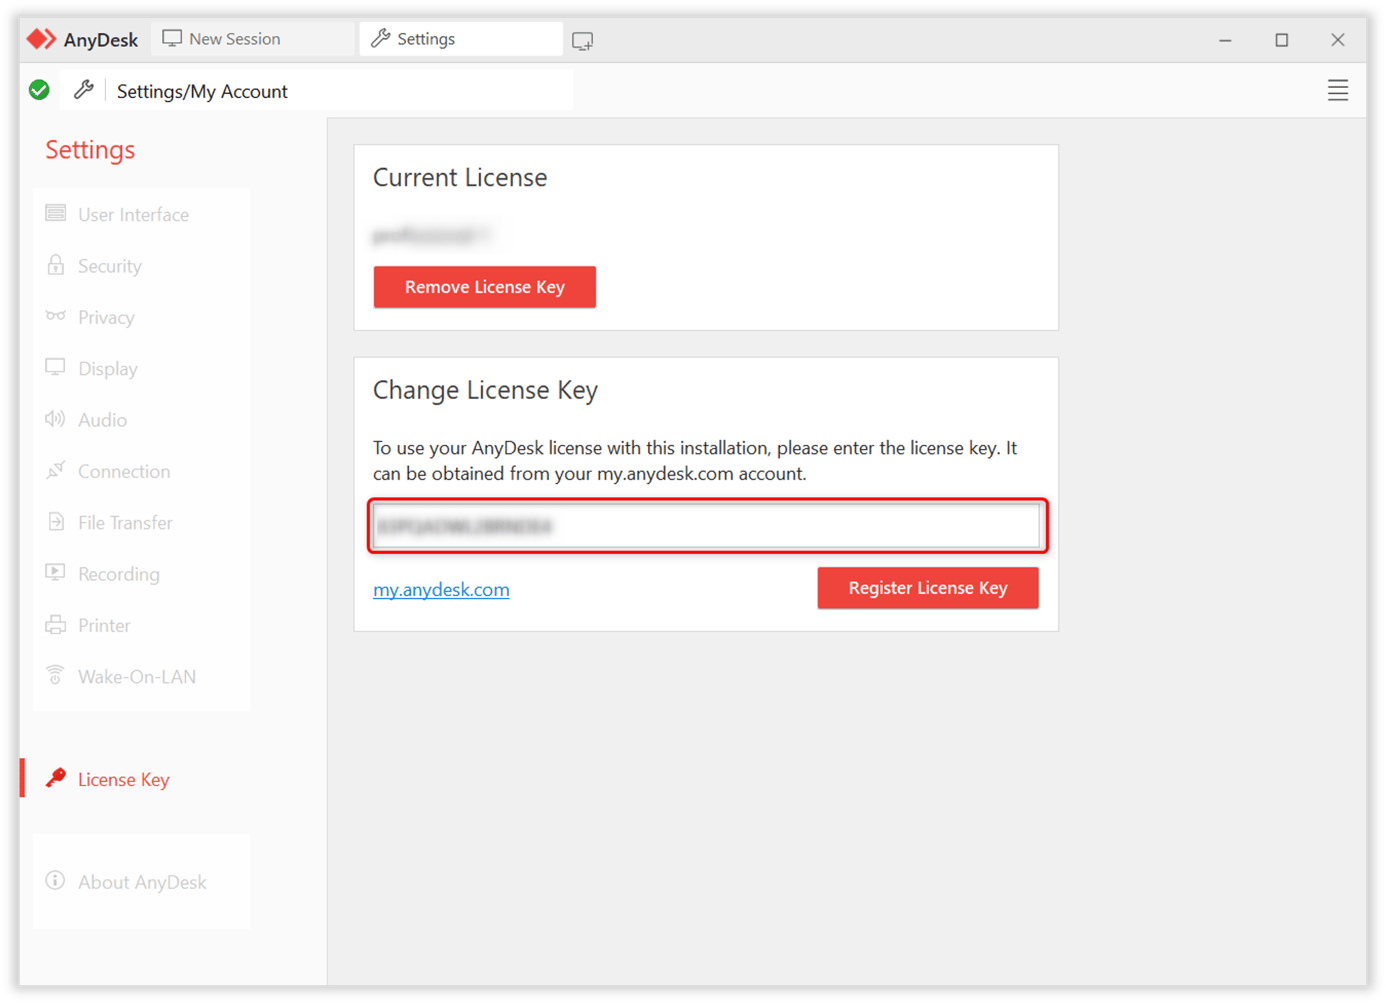Viewport: 1386px width, 1003px height.
Task: Click the Printer icon in sidebar
Action: pyautogui.click(x=56, y=625)
